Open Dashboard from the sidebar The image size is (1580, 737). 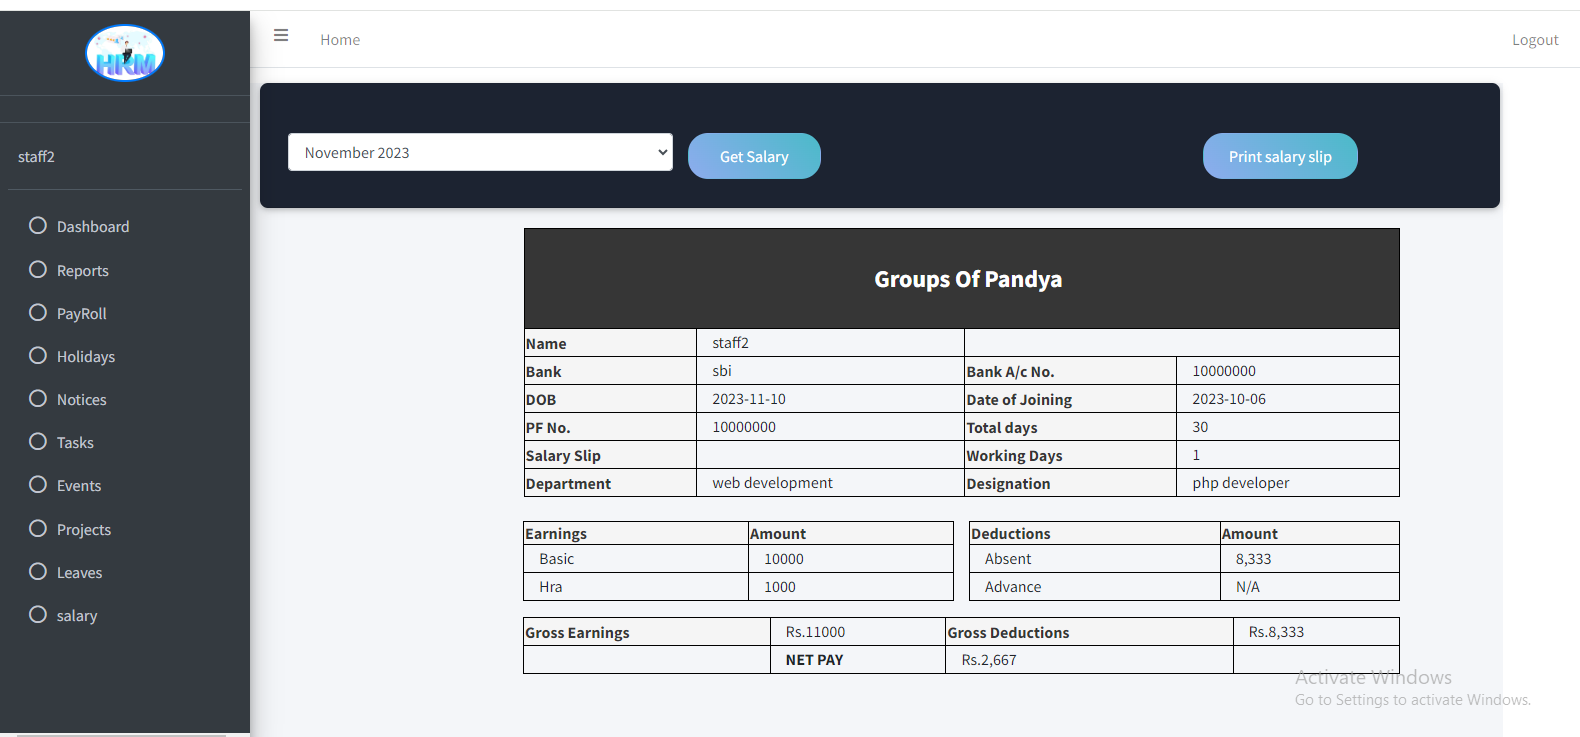click(x=93, y=227)
